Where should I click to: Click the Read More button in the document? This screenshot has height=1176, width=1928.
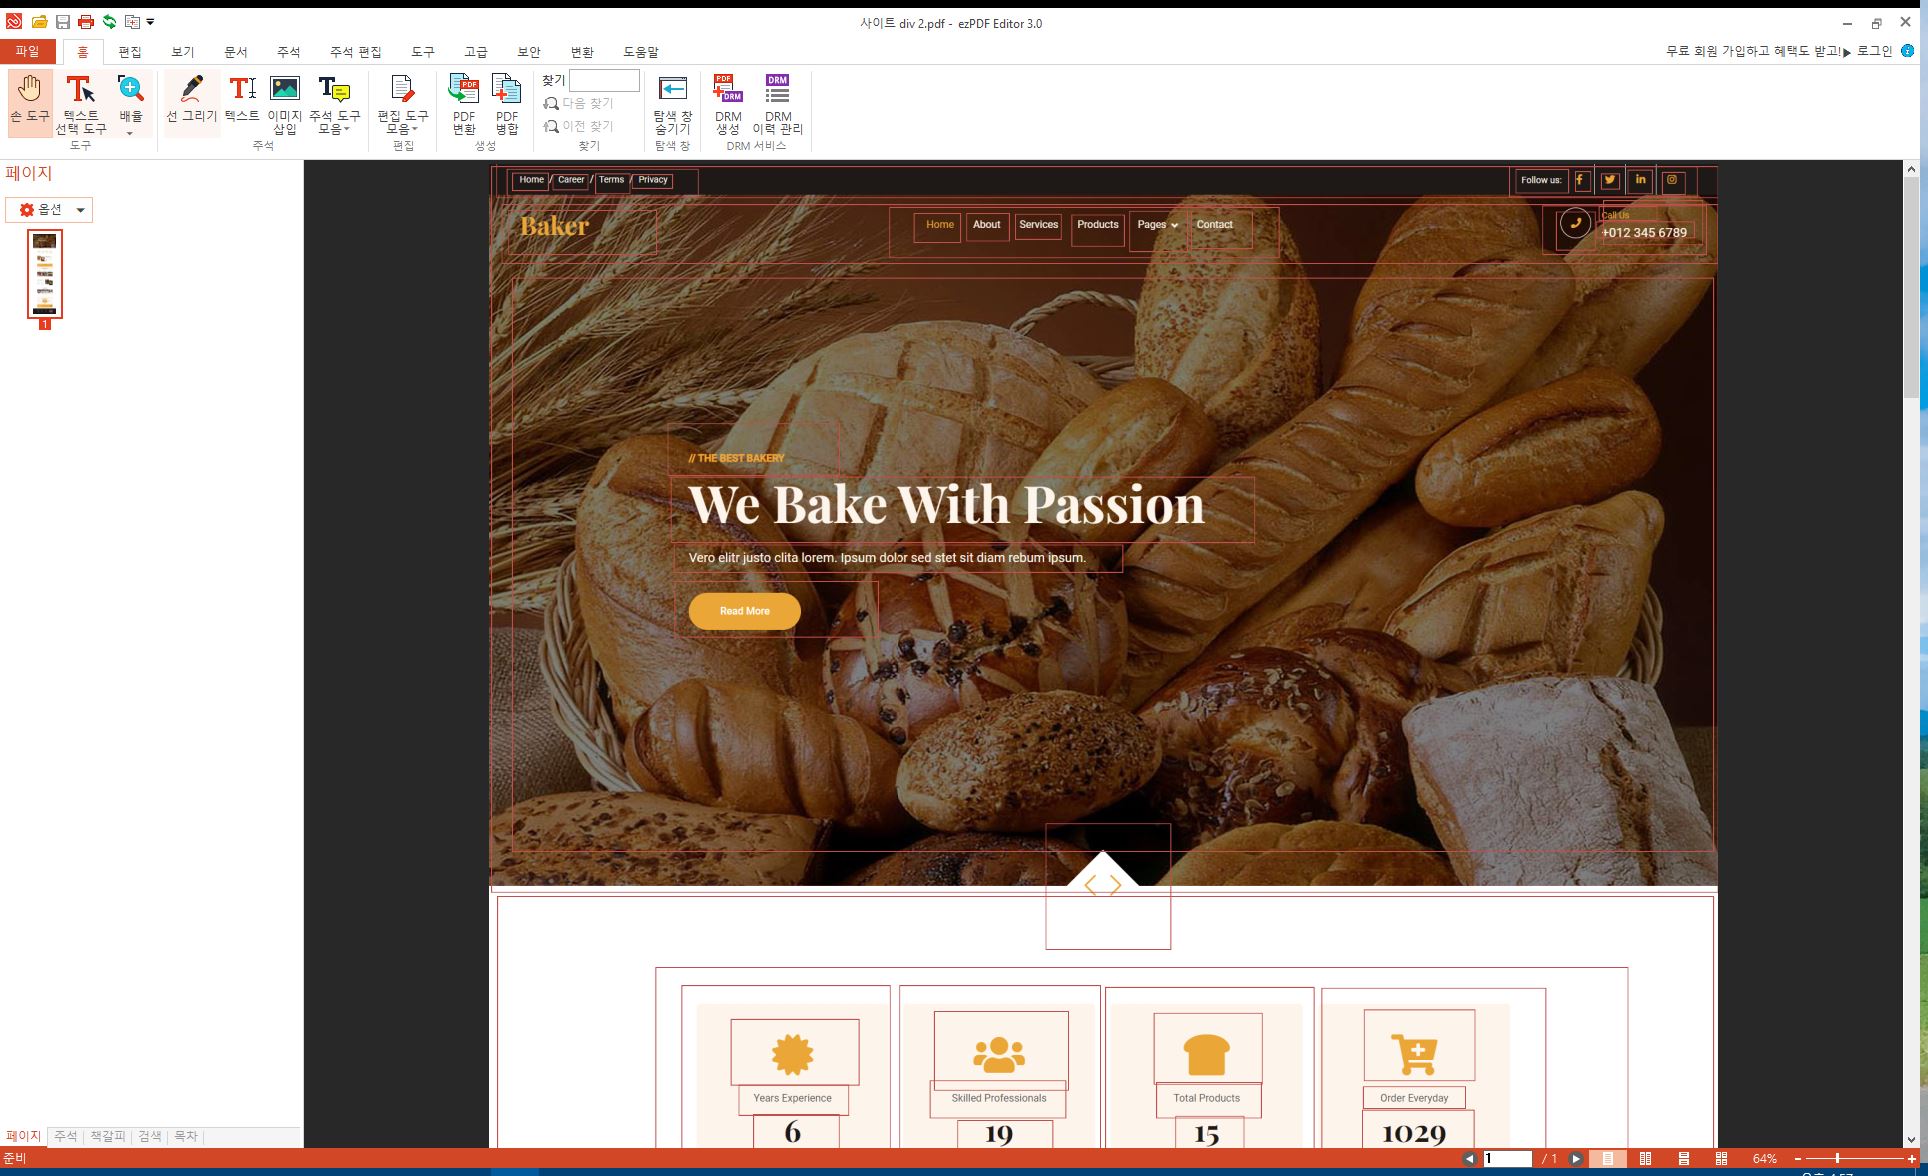745,611
